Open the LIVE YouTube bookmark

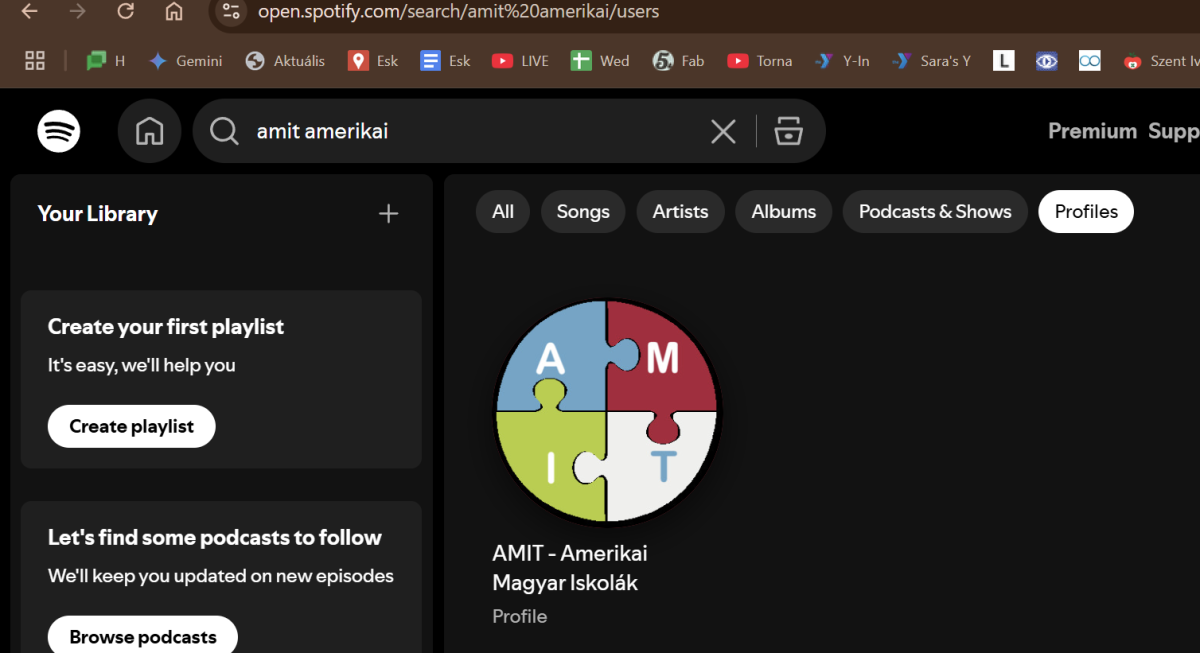(x=521, y=61)
